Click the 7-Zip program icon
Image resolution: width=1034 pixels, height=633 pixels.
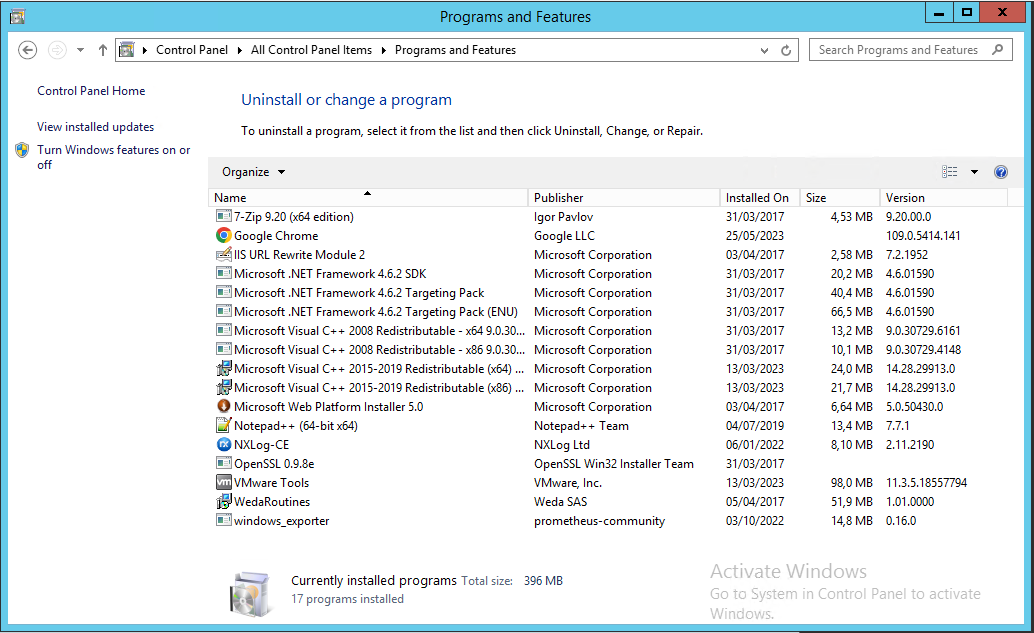point(224,216)
